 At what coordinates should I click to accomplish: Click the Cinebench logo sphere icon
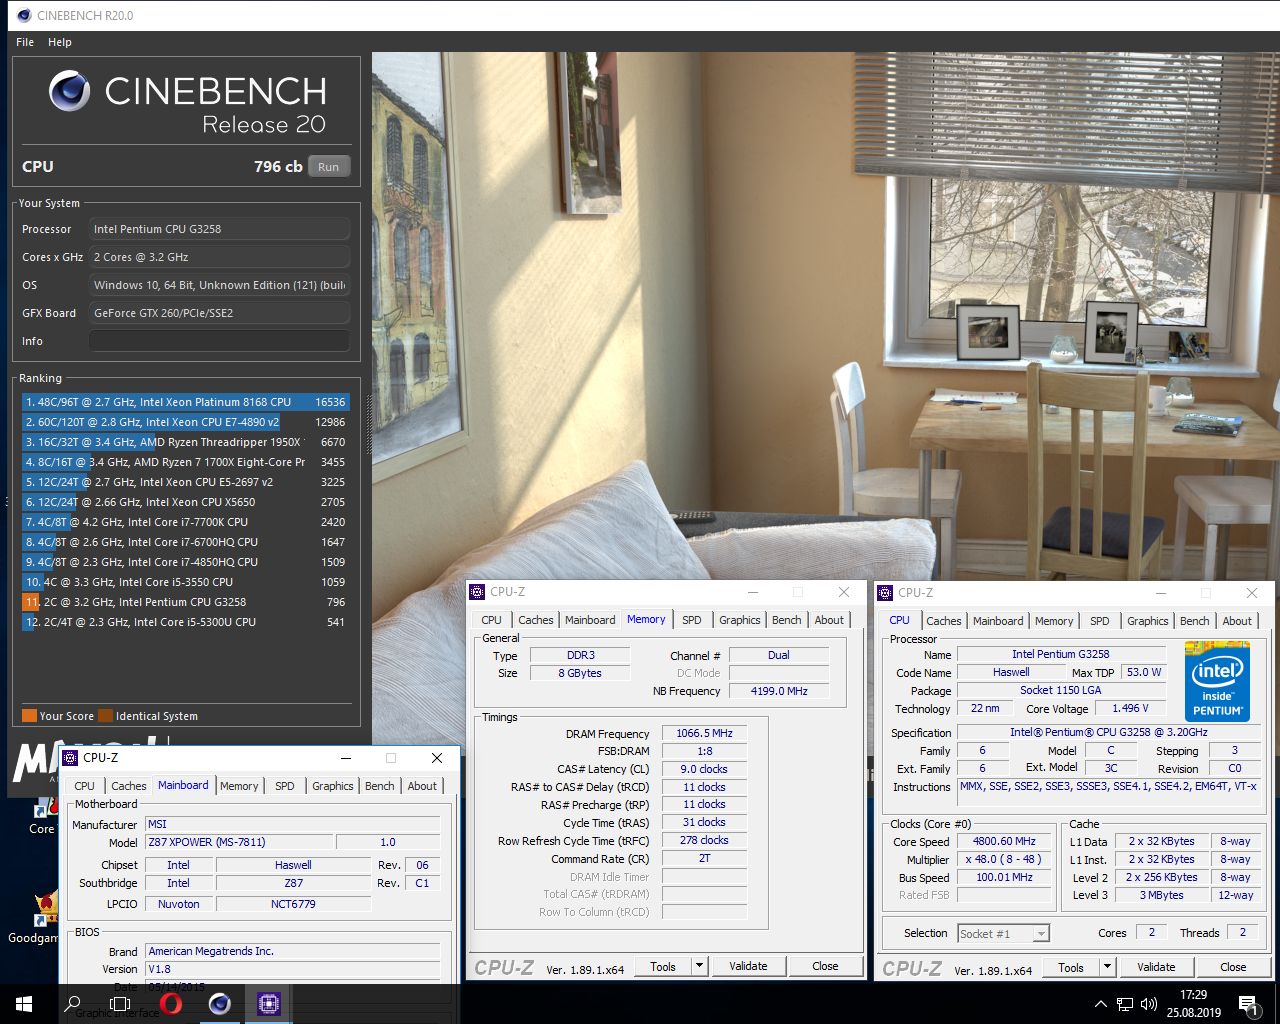(70, 91)
